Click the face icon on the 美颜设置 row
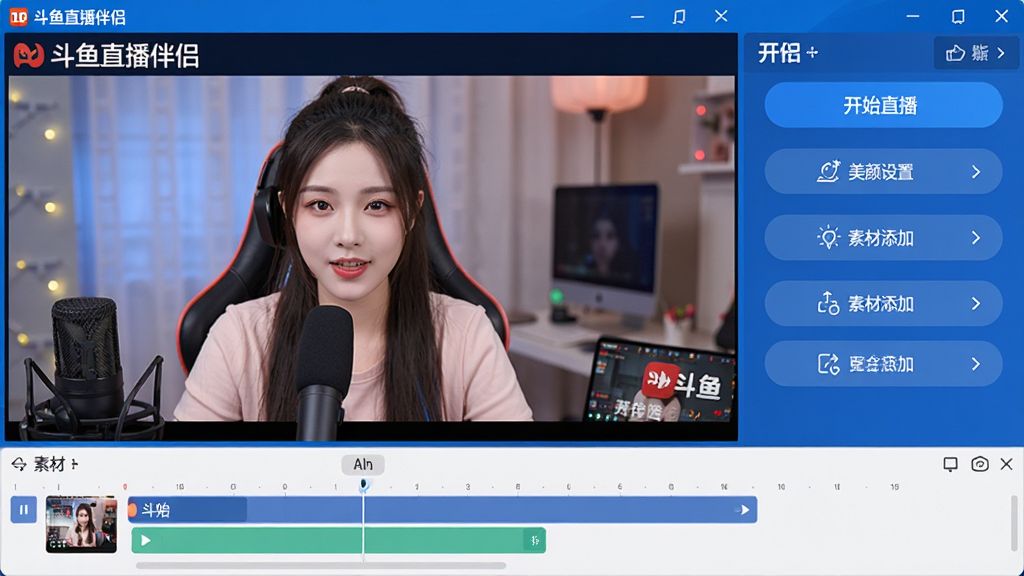This screenshot has width=1024, height=576. click(829, 172)
